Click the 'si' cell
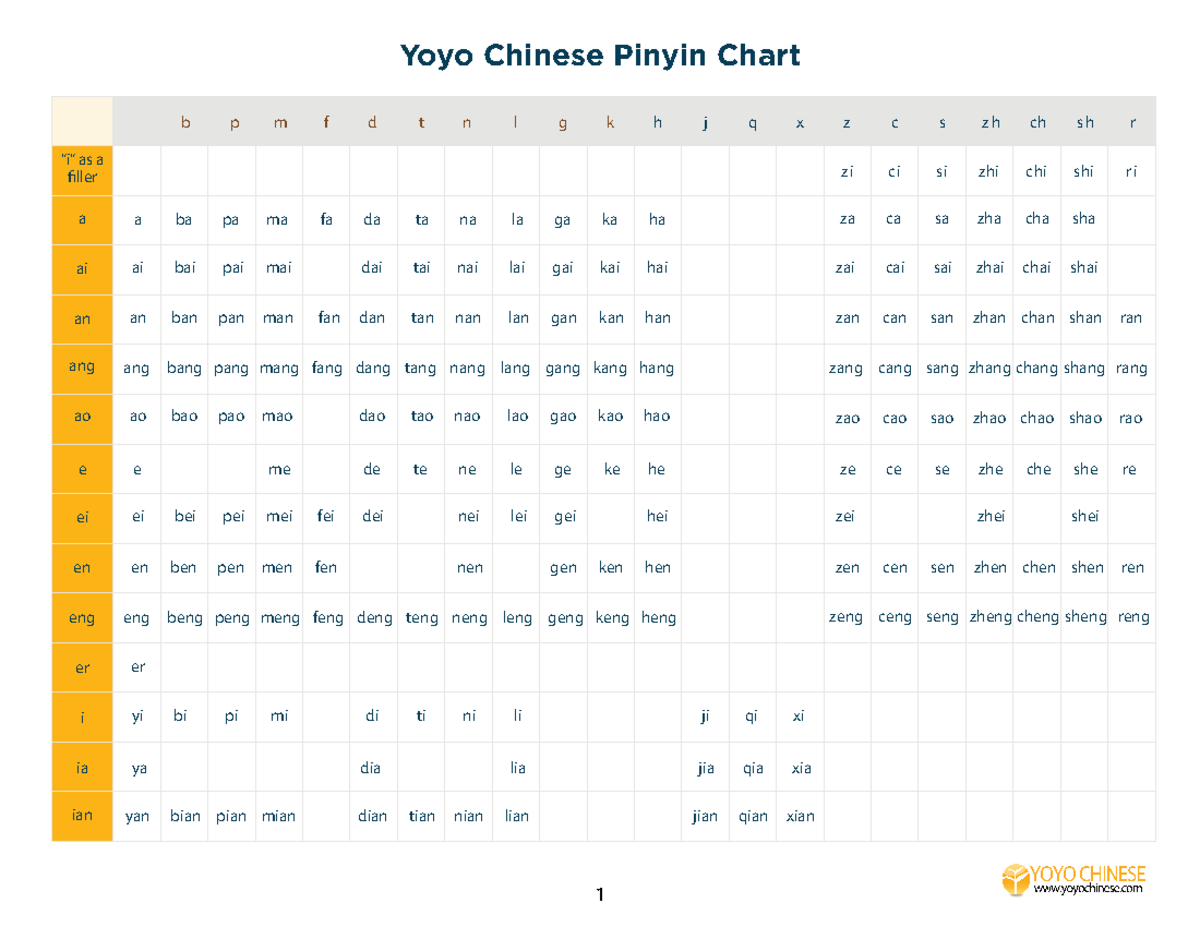 pos(941,171)
